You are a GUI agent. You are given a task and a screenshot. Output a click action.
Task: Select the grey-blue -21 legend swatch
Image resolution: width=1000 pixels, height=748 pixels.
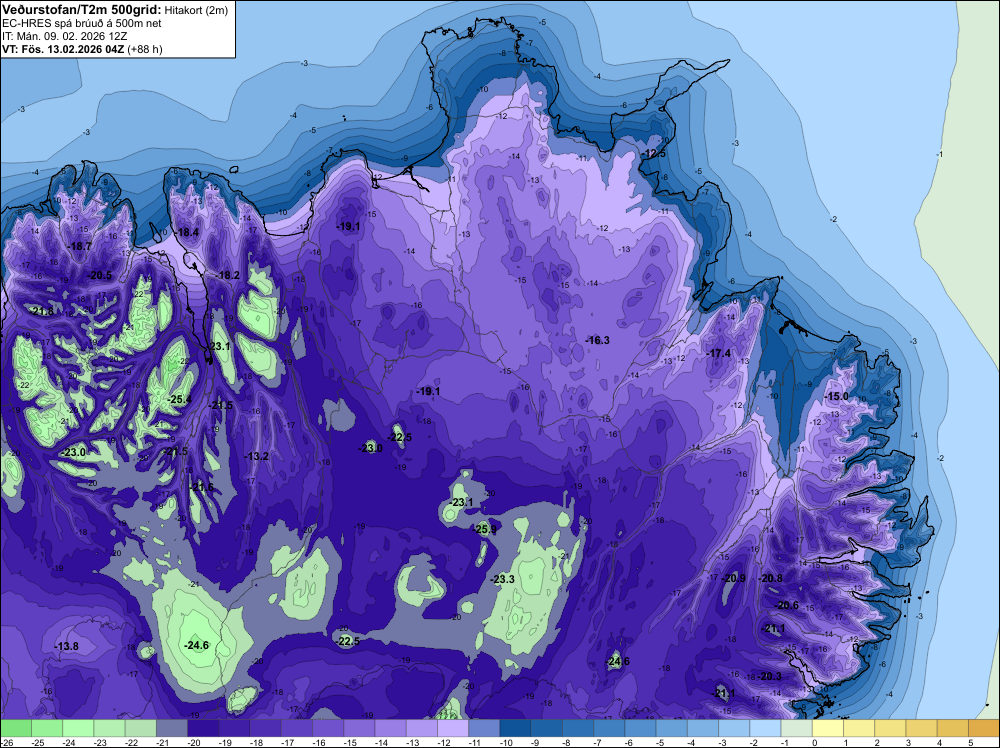(172, 728)
